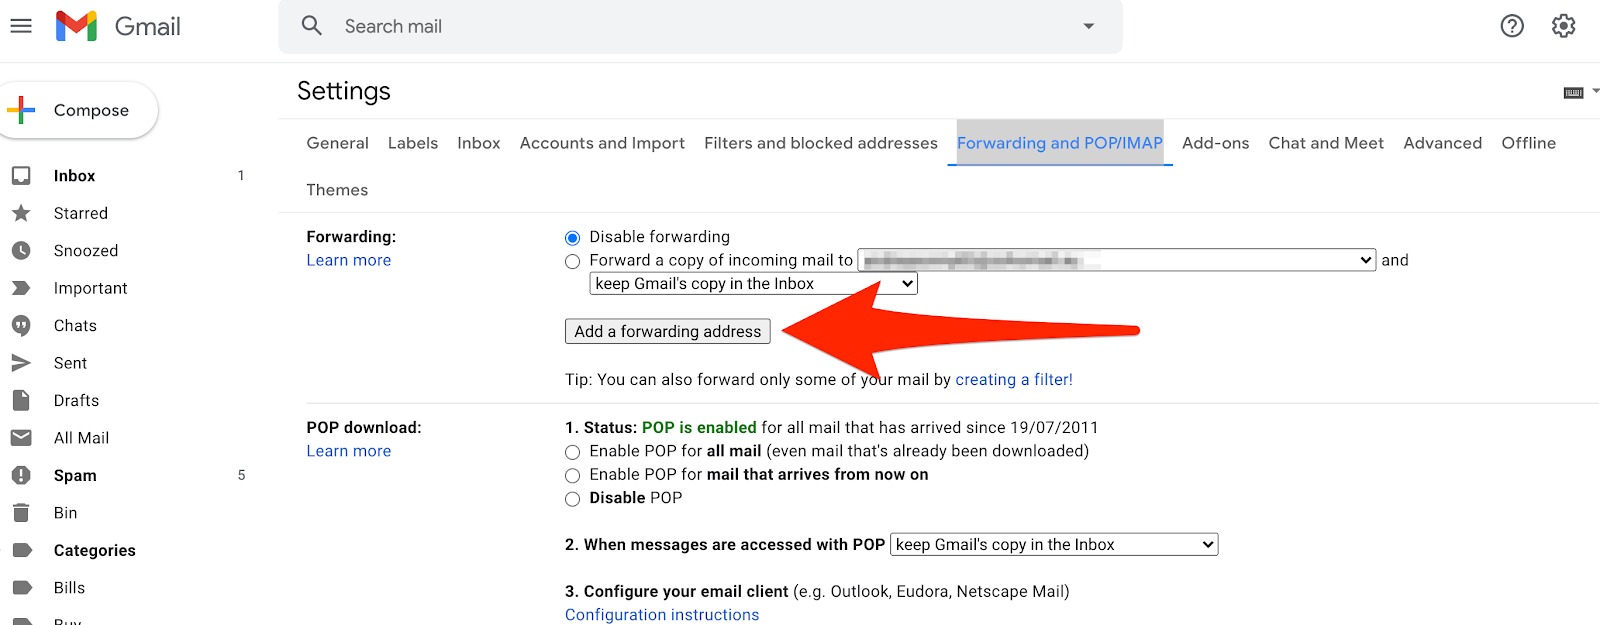The width and height of the screenshot is (1600, 625).
Task: Click the Snoozed clock icon
Action: (21, 251)
